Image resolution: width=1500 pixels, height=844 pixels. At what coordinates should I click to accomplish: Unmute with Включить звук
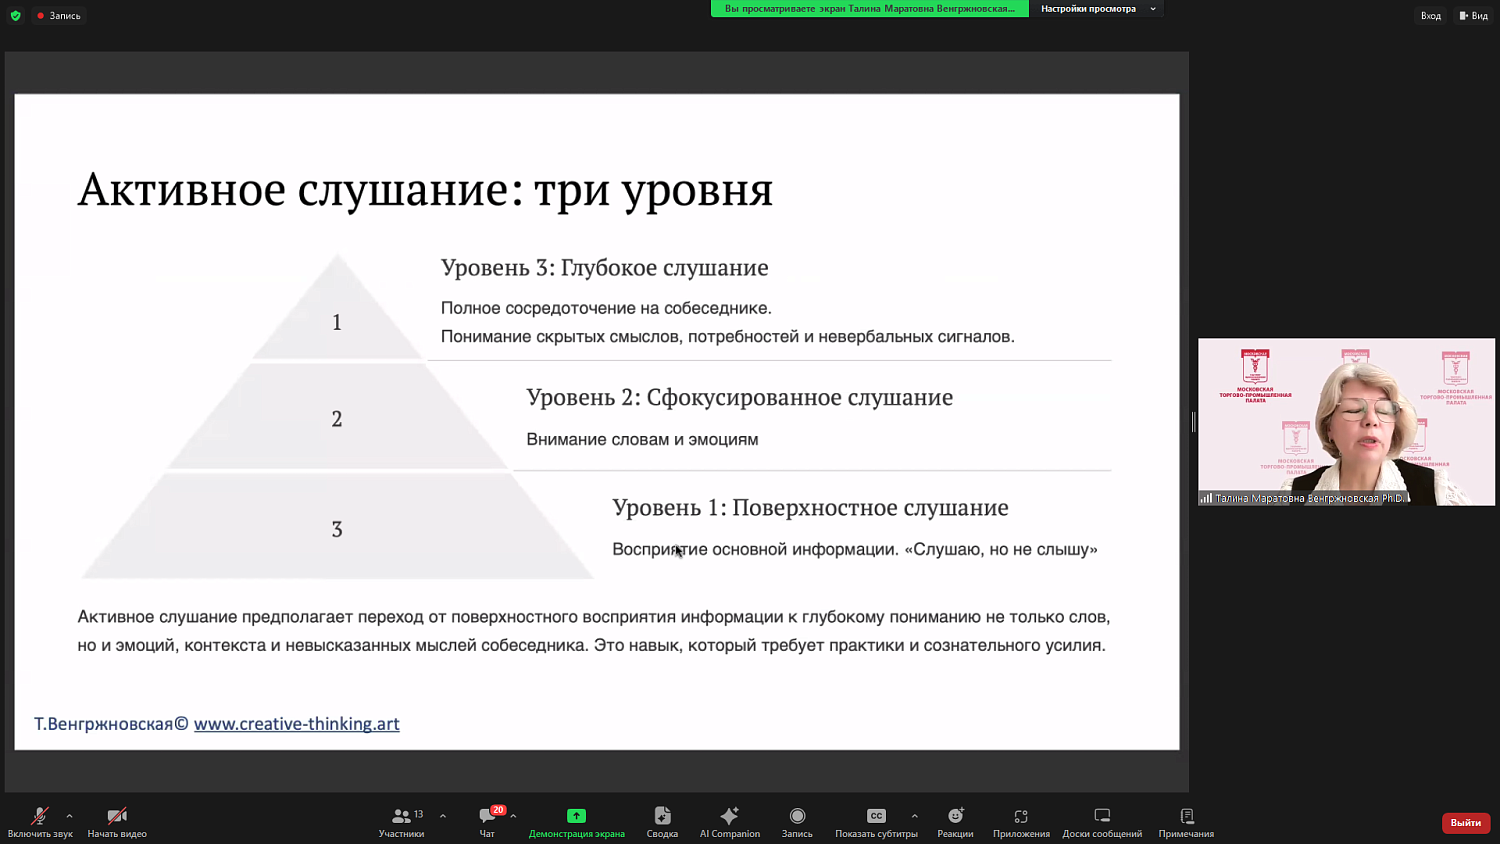pos(38,820)
